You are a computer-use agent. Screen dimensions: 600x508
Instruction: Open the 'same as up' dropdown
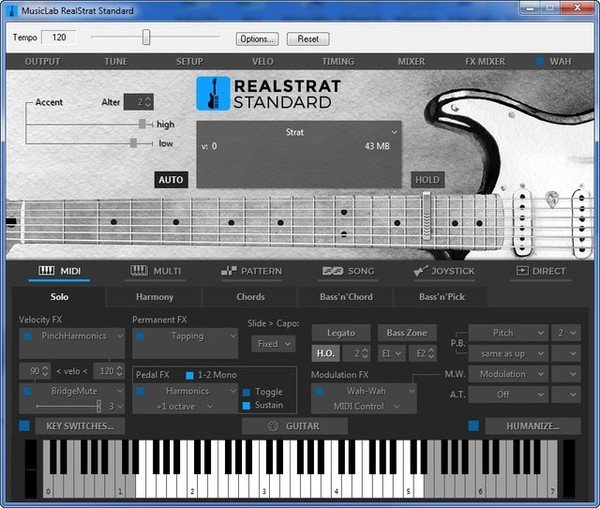coord(507,354)
